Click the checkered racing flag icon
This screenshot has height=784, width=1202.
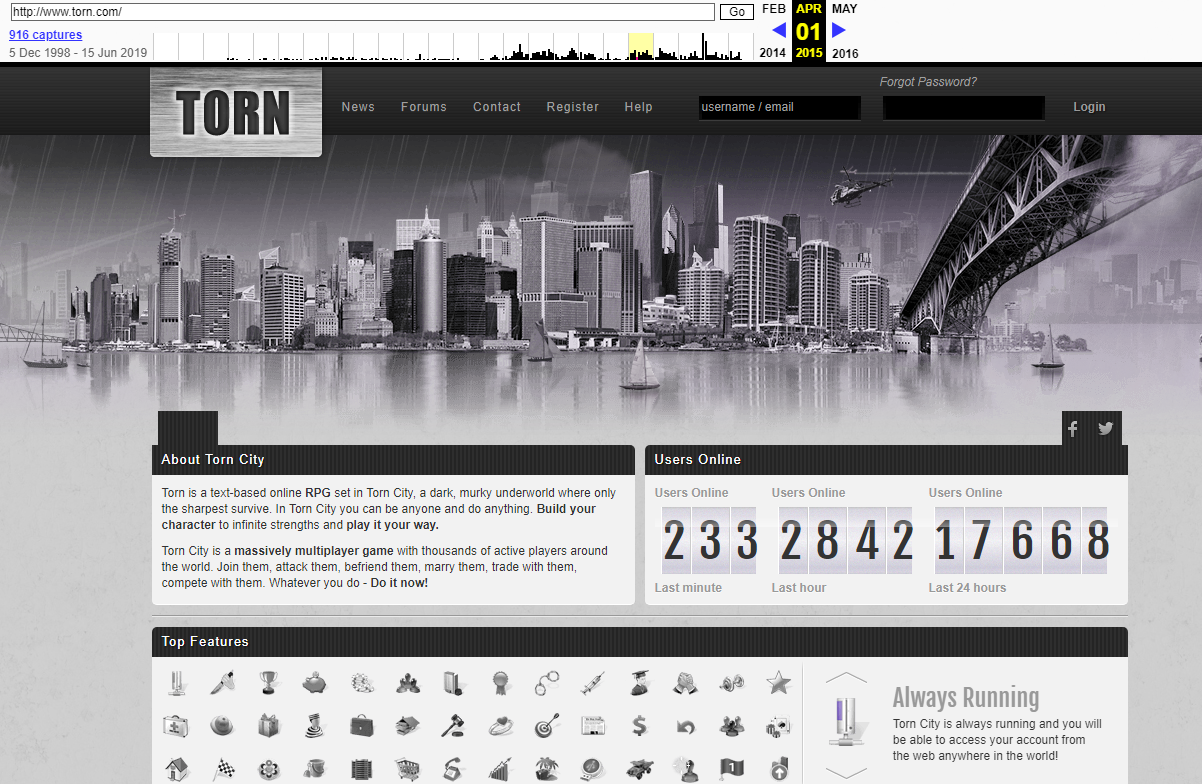click(222, 769)
